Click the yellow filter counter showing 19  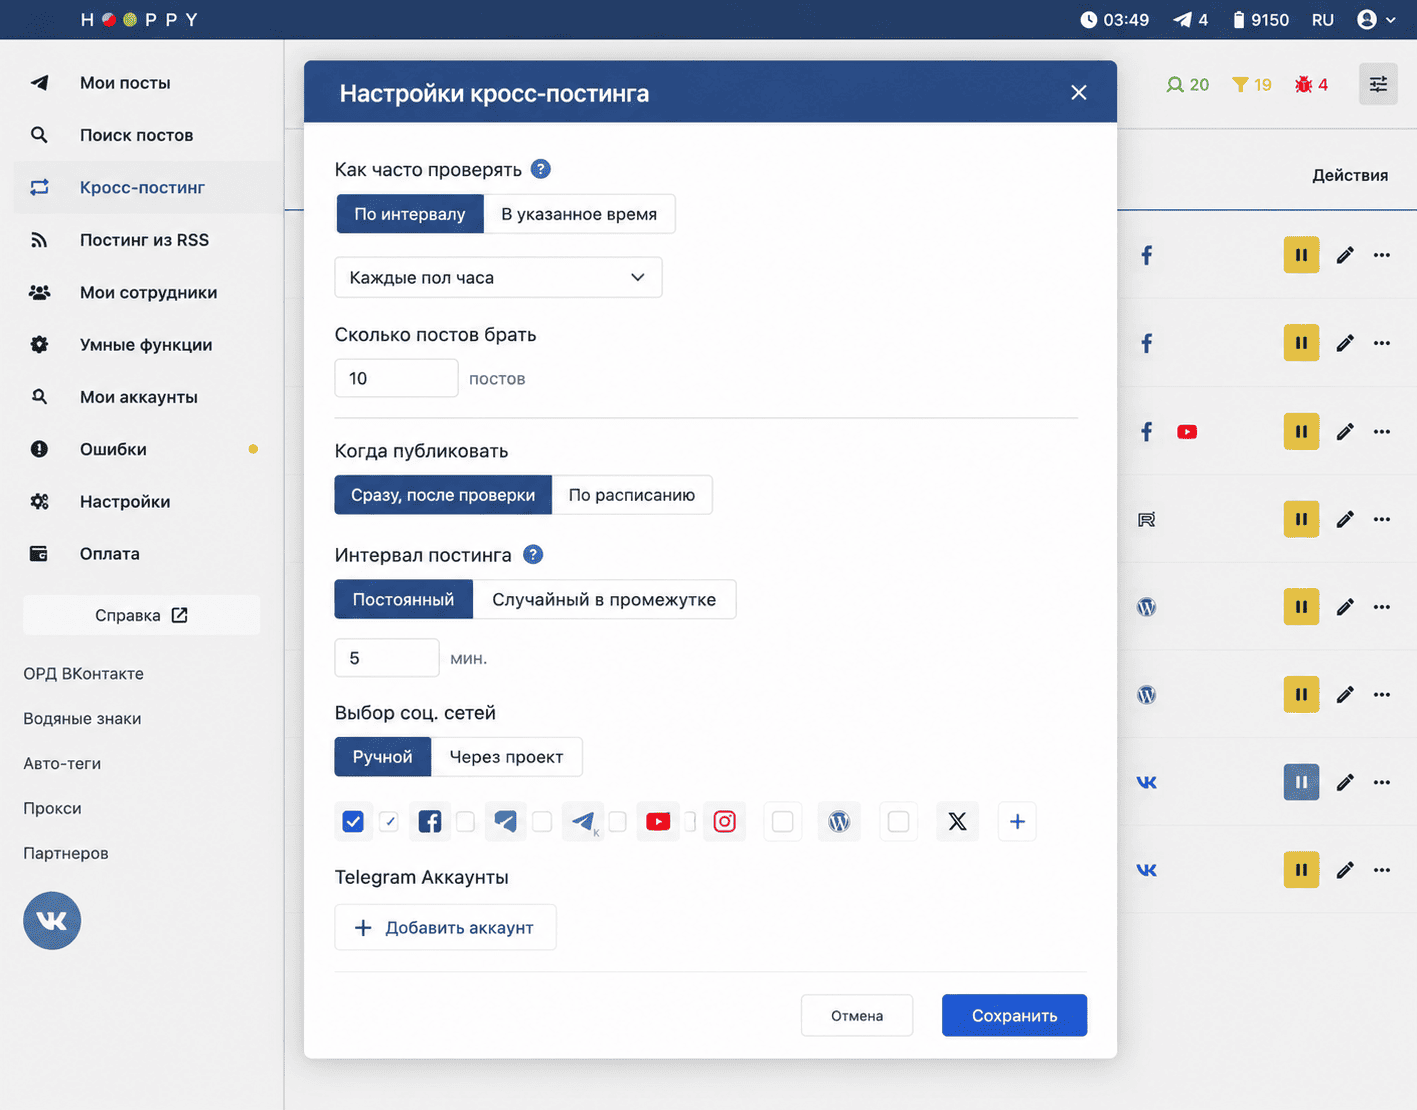[1251, 85]
